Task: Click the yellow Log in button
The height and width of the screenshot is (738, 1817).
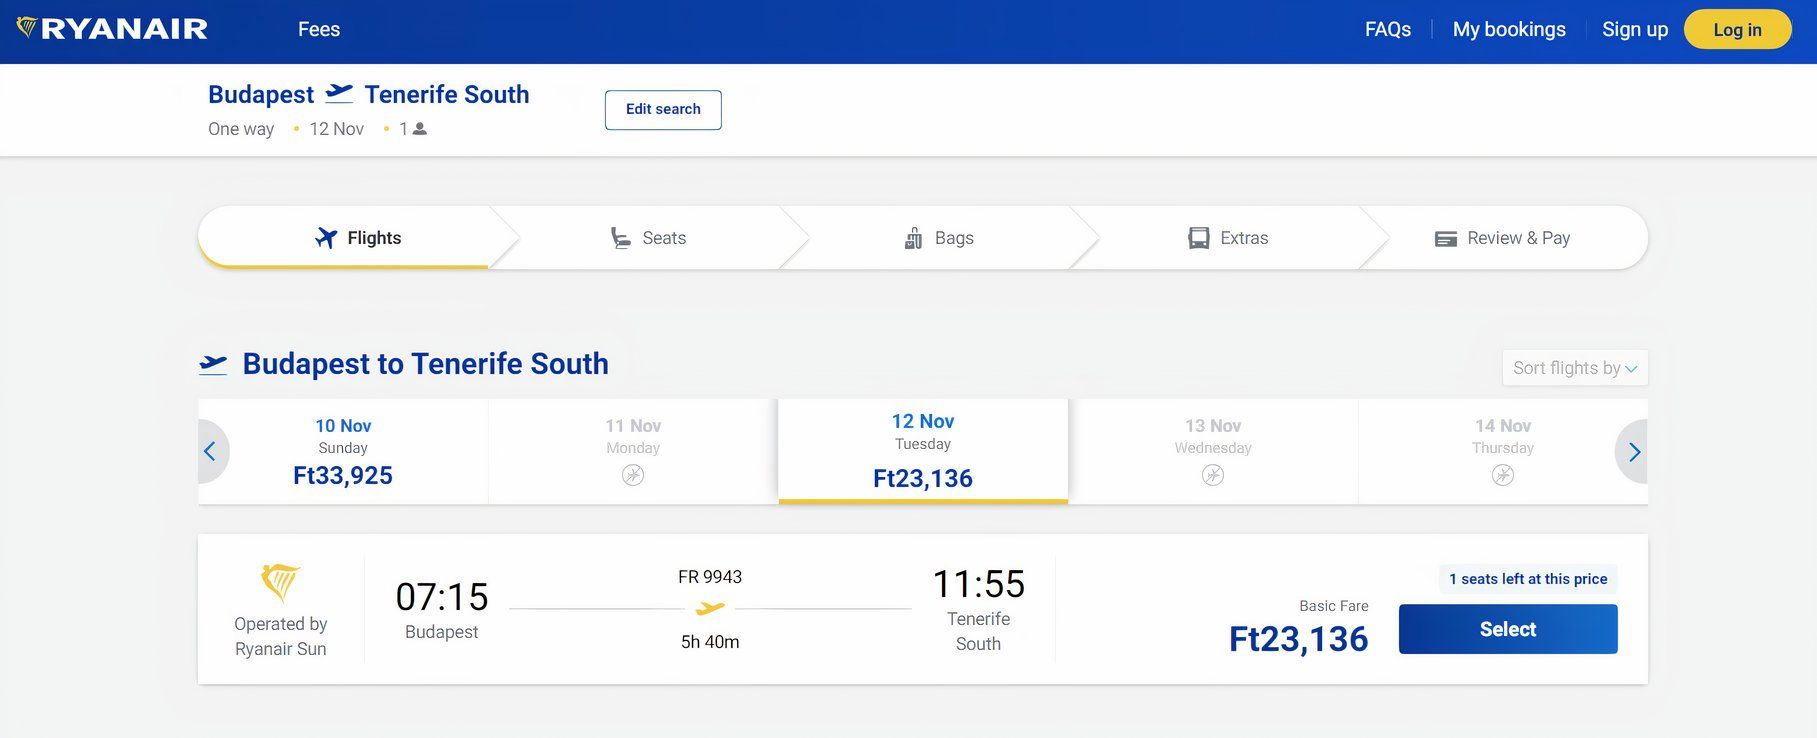Action: point(1737,30)
